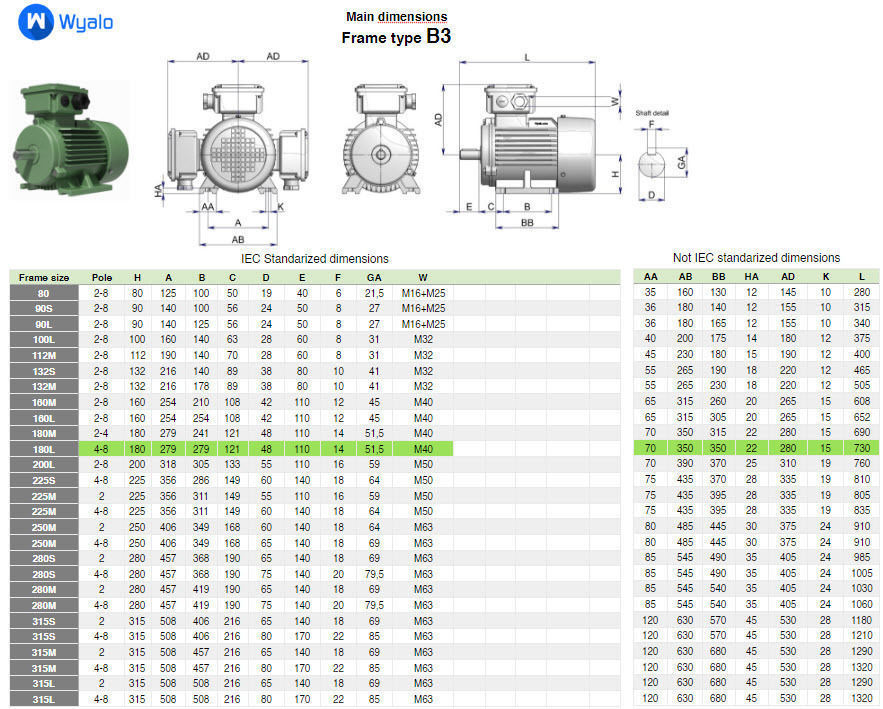Click the "80" frame size row label
The height and width of the screenshot is (709, 883).
(43, 293)
